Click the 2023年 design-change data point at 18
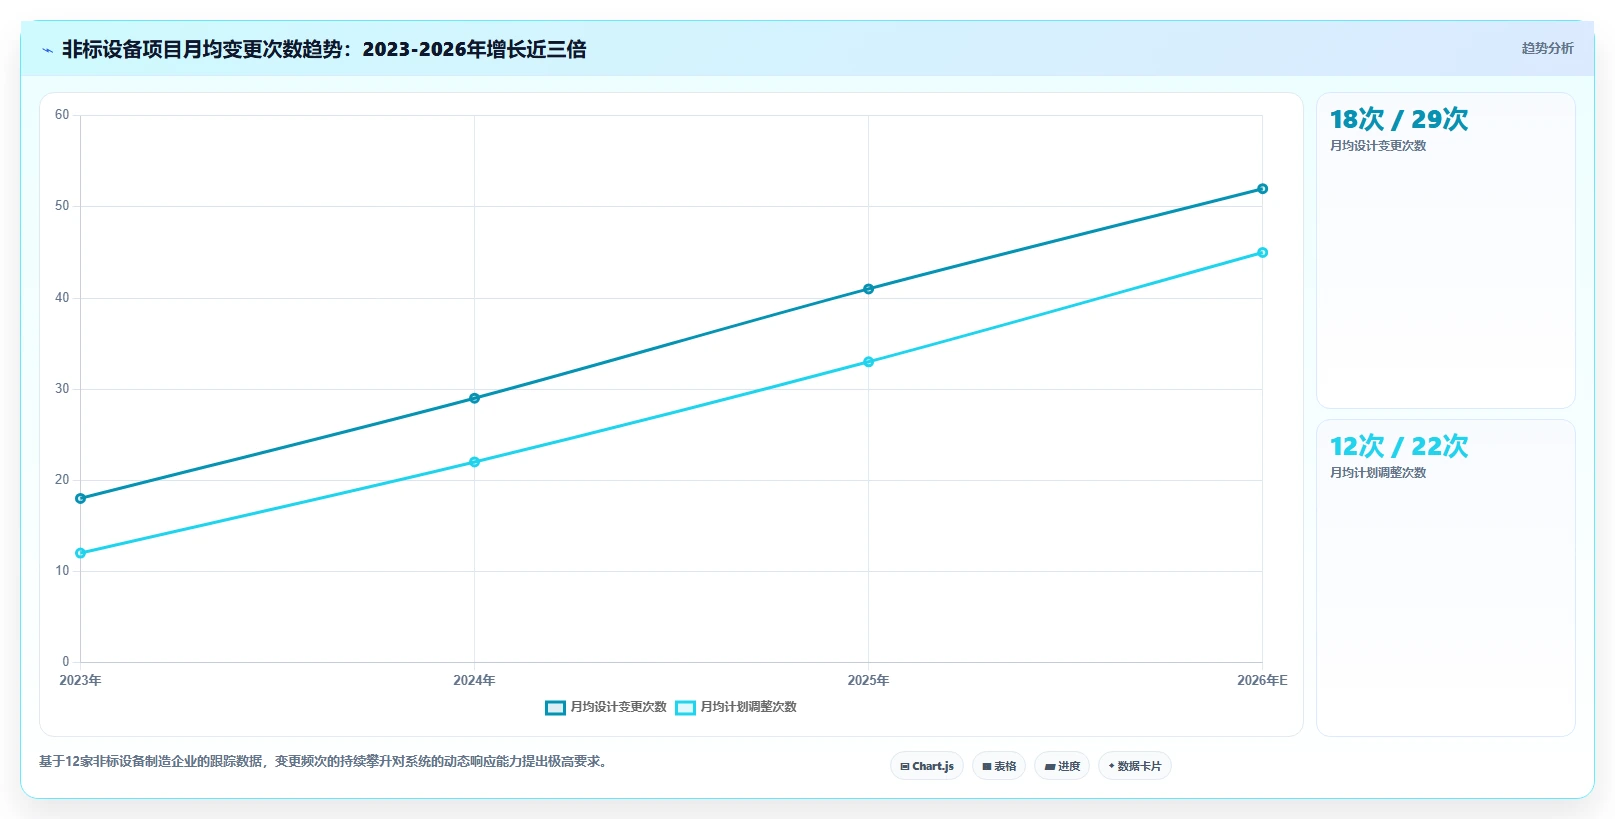The height and width of the screenshot is (819, 1615). (x=81, y=498)
